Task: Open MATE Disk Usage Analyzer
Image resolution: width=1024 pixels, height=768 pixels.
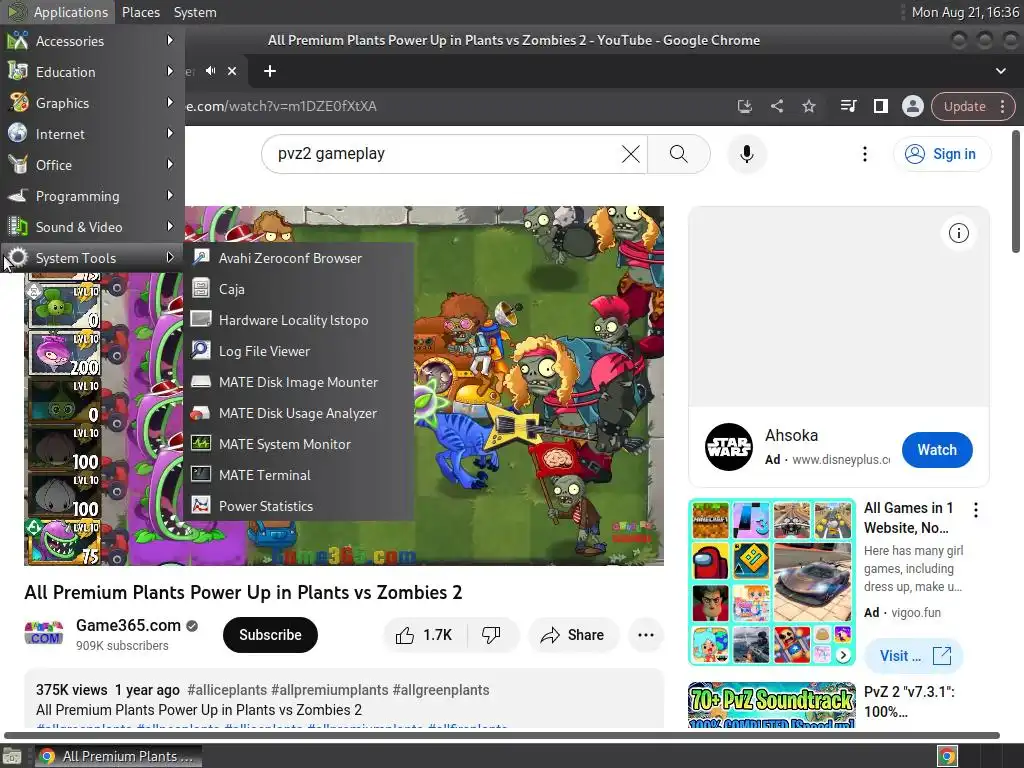Action: pyautogui.click(x=298, y=413)
